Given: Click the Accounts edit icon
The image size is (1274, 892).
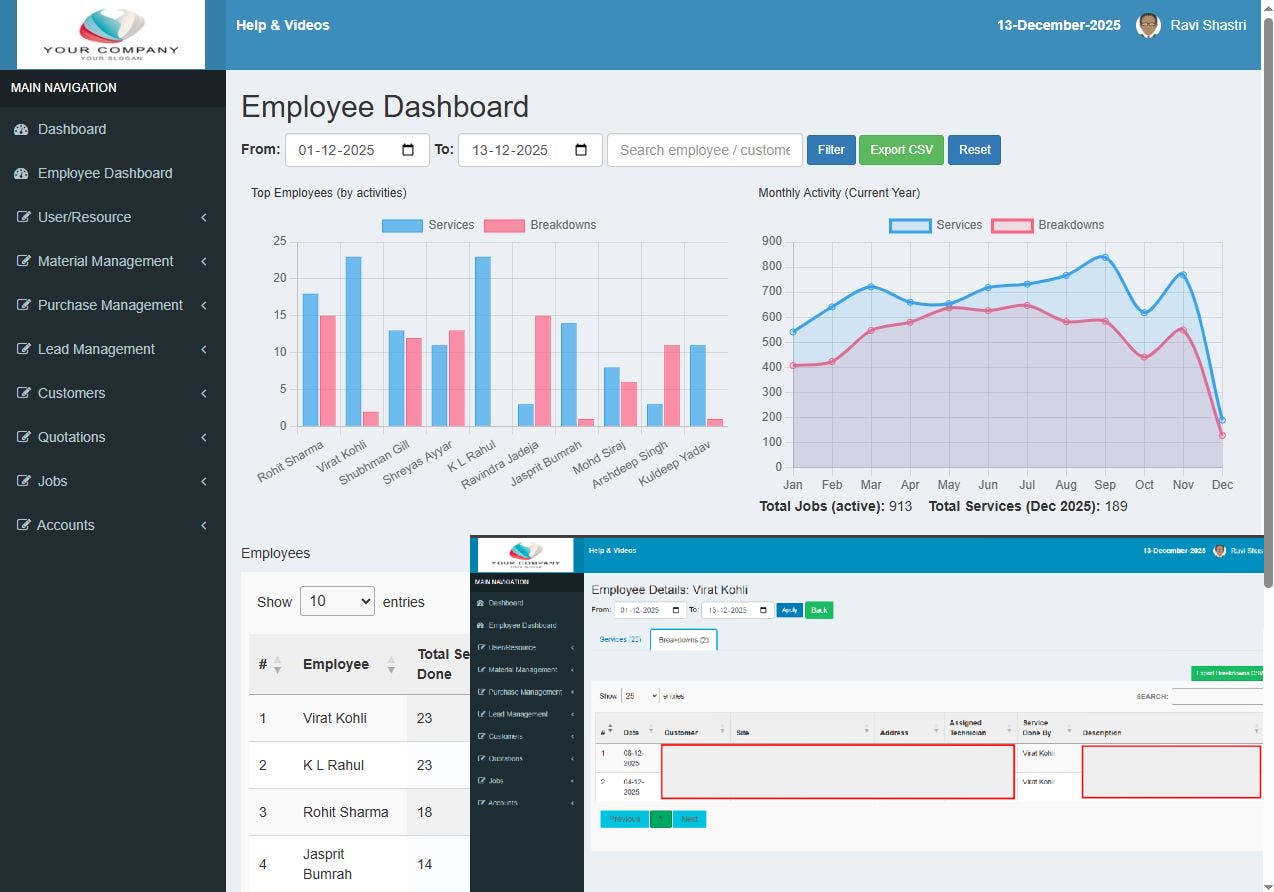Looking at the screenshot, I should coord(23,525).
